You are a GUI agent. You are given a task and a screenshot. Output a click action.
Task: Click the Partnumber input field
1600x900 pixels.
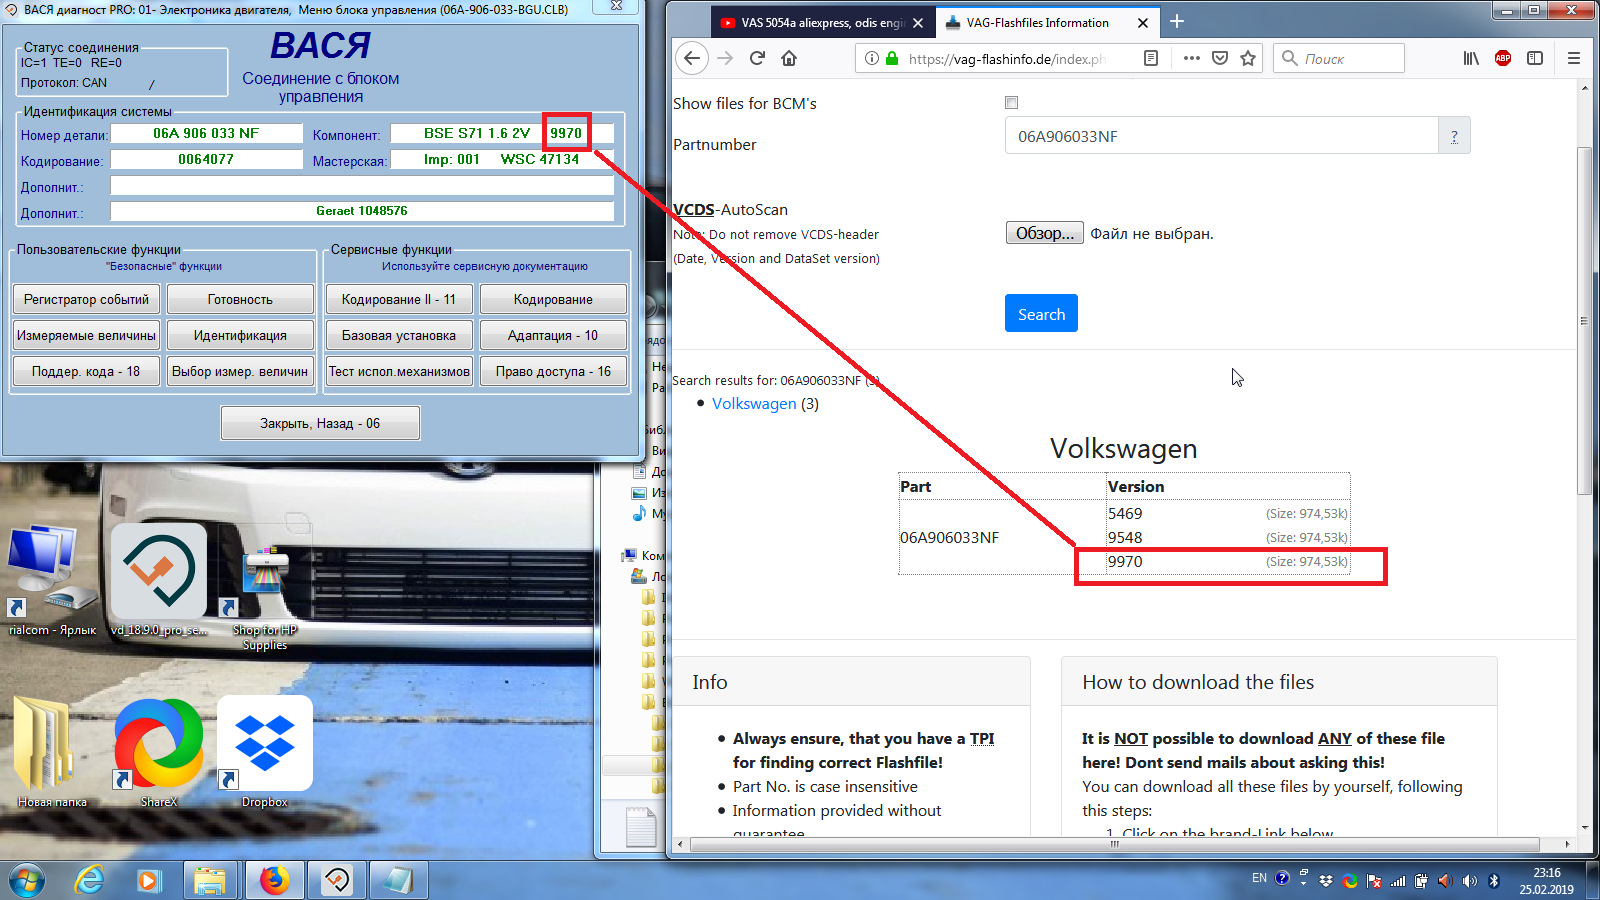(1221, 136)
